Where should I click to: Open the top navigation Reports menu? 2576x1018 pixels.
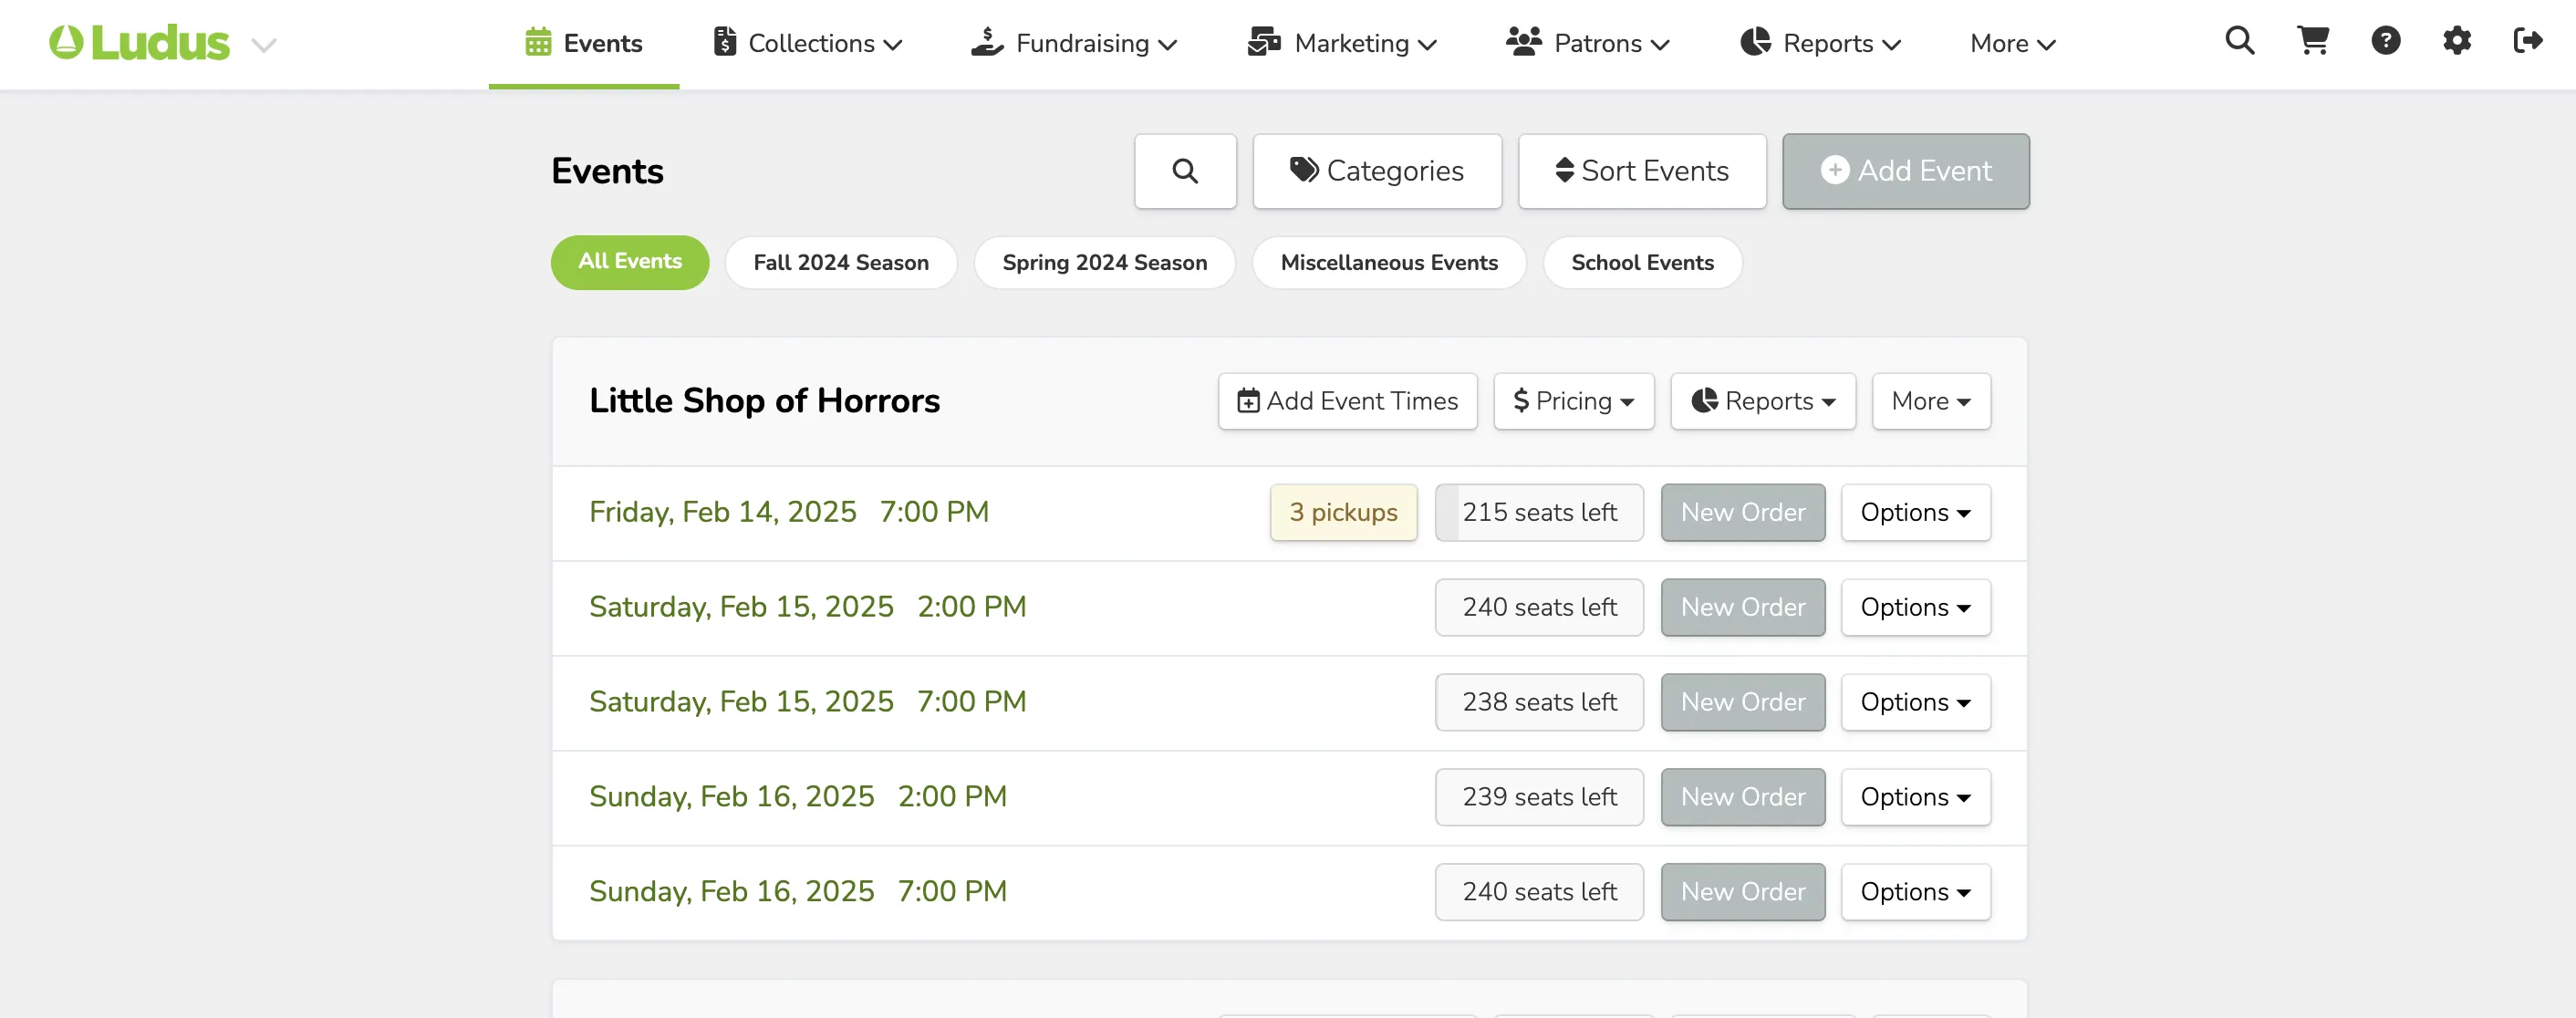[x=1820, y=43]
